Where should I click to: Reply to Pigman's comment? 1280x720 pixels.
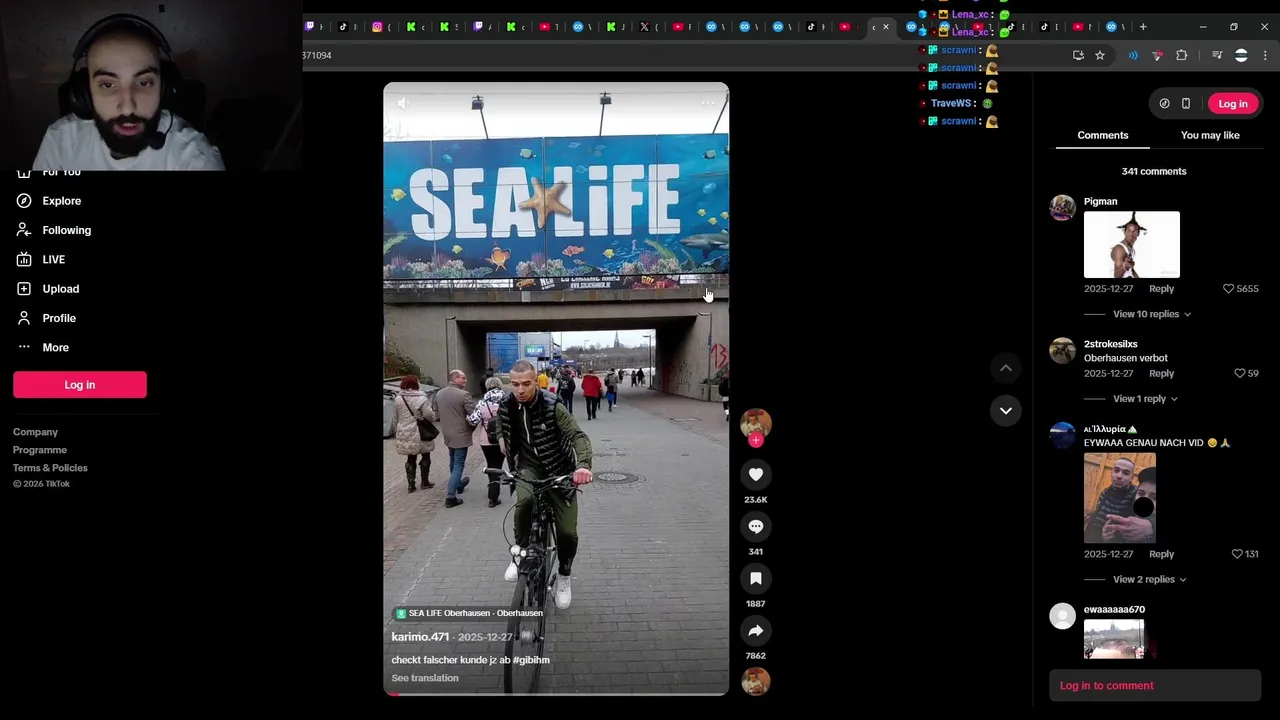click(1161, 289)
